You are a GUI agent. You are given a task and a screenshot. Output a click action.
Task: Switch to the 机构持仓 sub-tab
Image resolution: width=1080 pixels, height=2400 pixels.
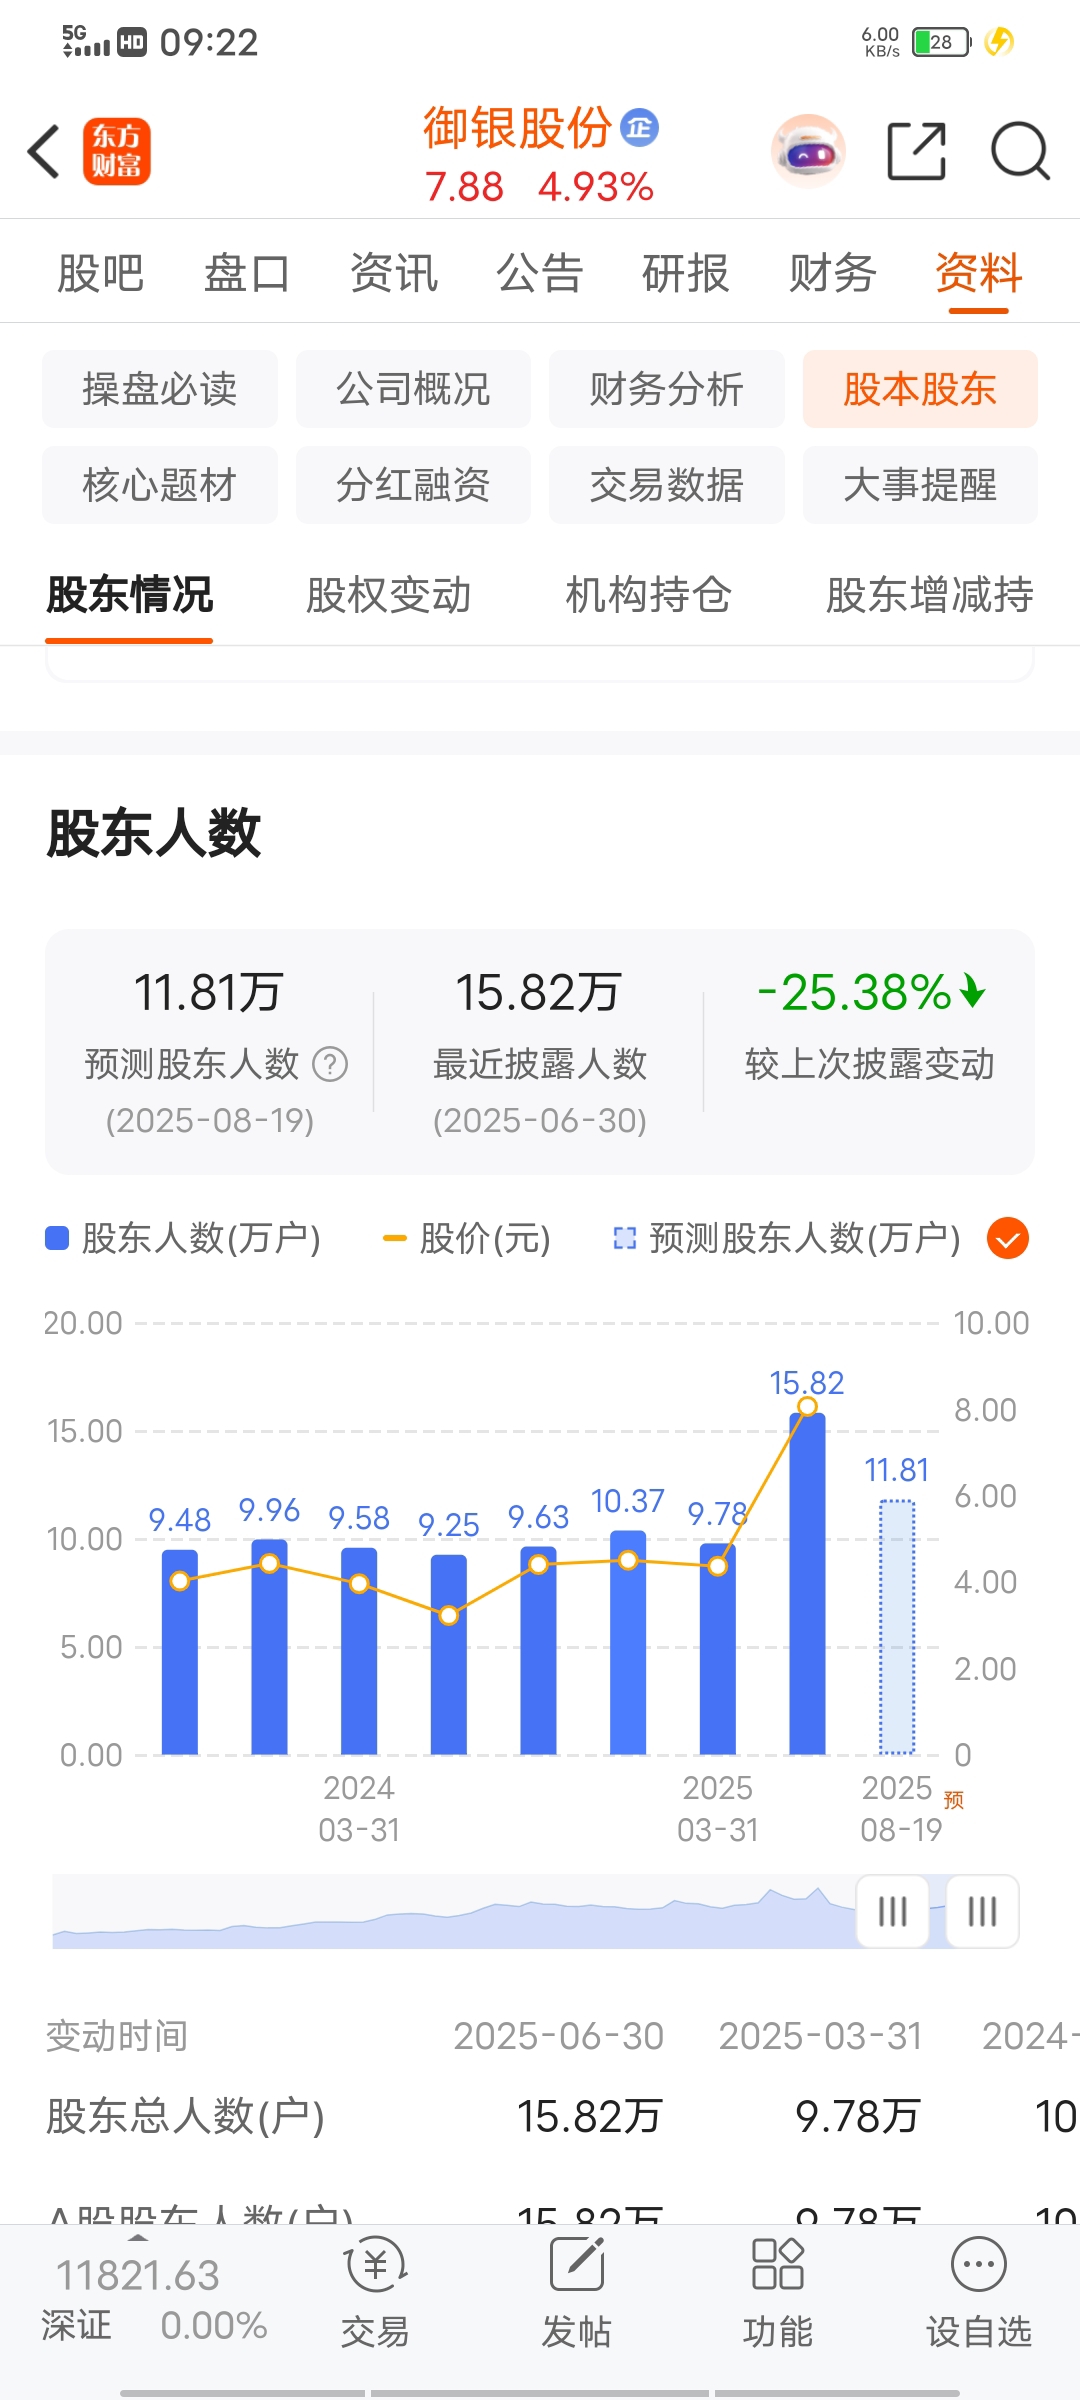648,595
